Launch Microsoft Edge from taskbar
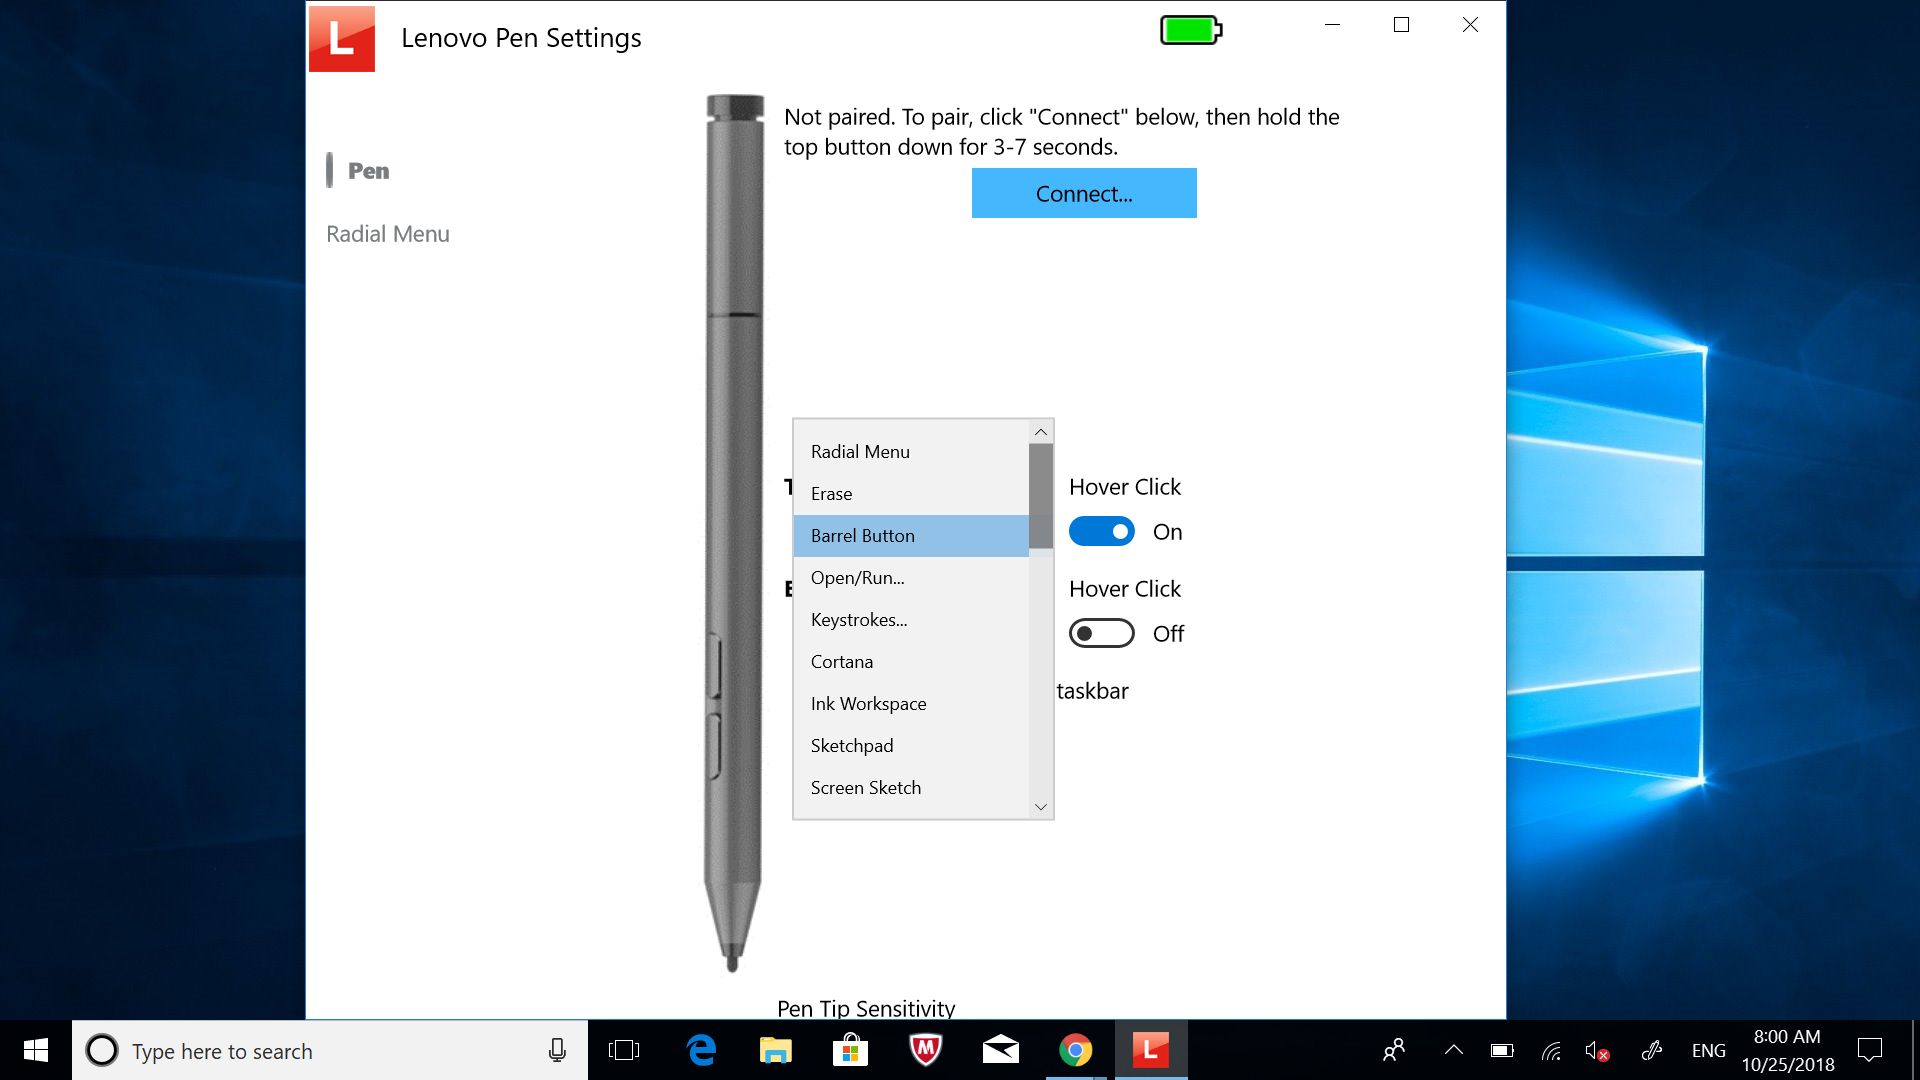The height and width of the screenshot is (1080, 1920). coord(701,1050)
